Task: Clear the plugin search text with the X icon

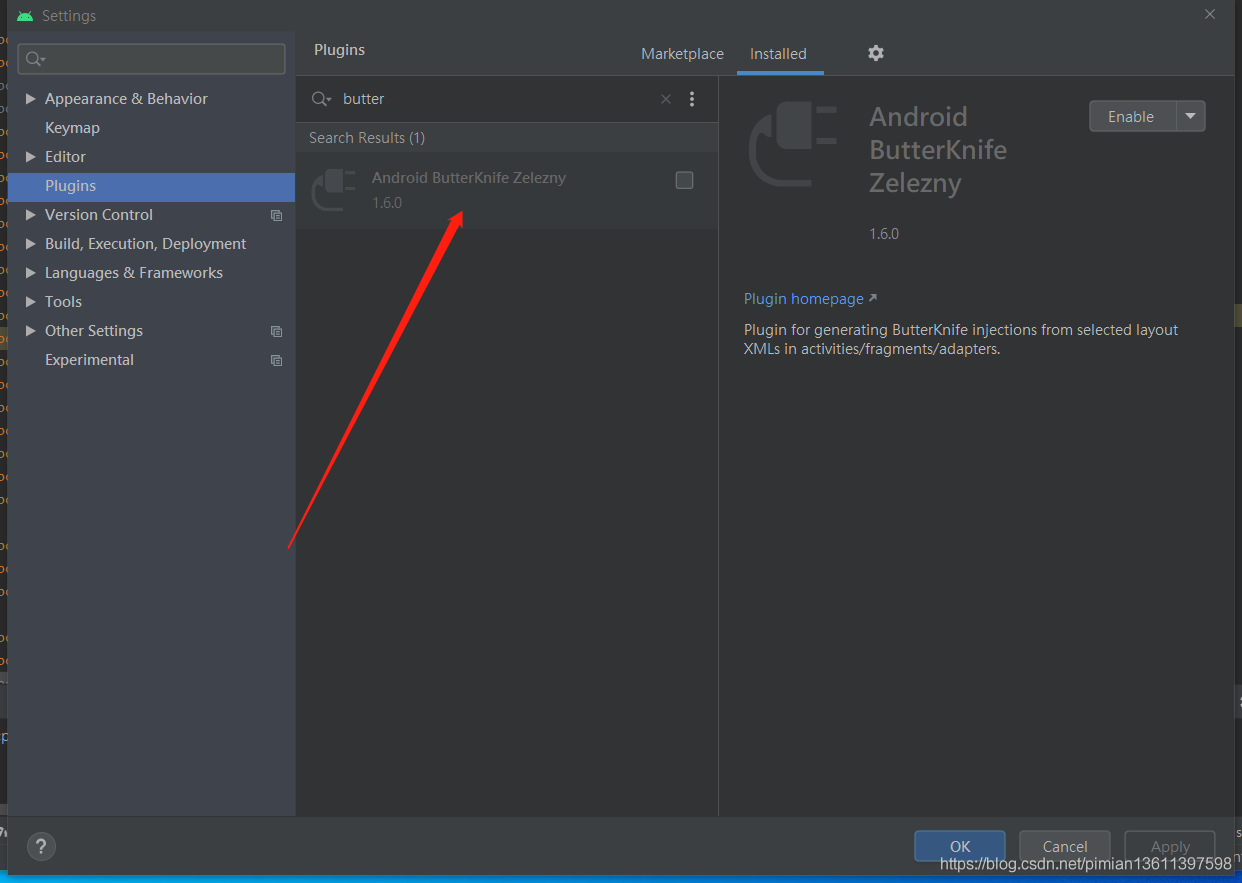Action: tap(666, 99)
